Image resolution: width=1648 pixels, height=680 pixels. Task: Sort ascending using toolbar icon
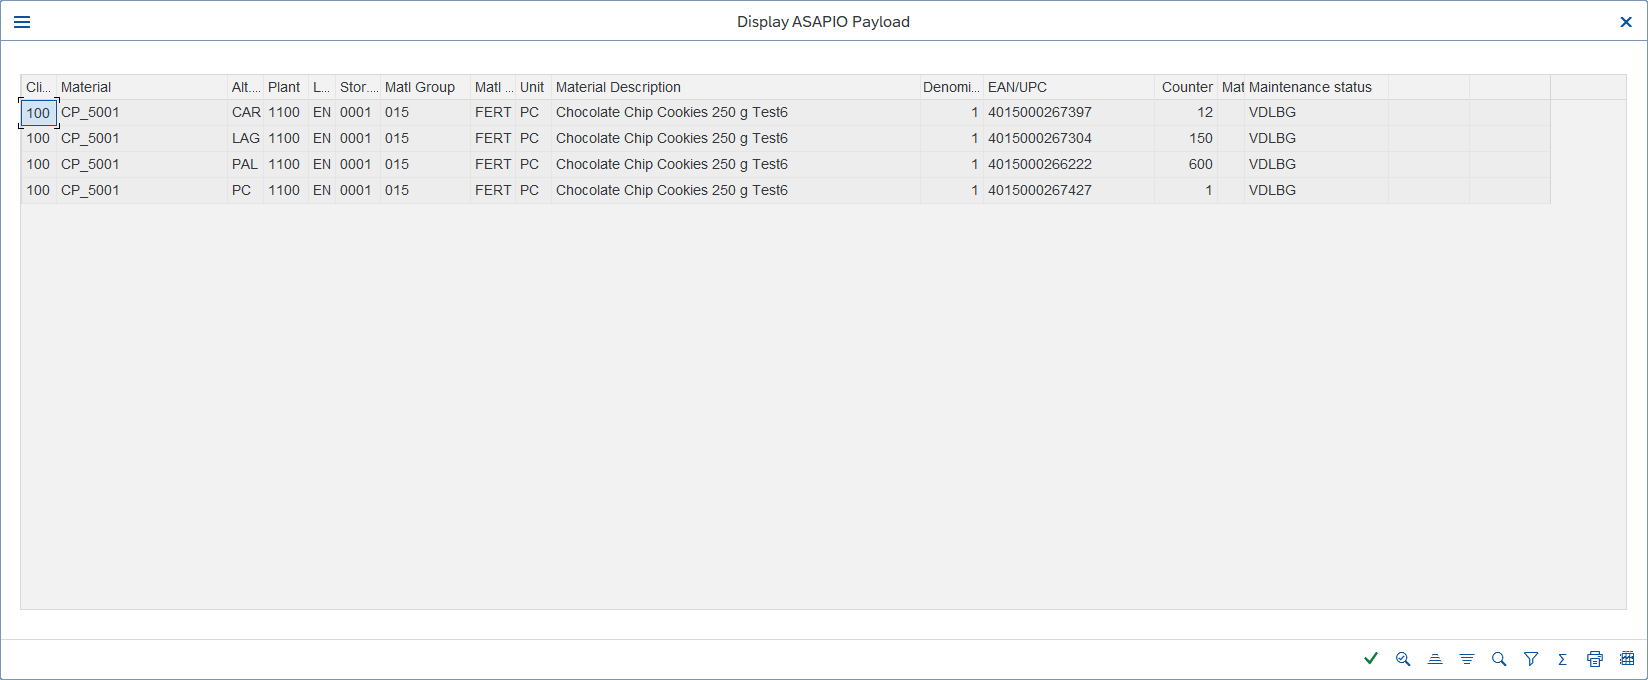click(1435, 658)
